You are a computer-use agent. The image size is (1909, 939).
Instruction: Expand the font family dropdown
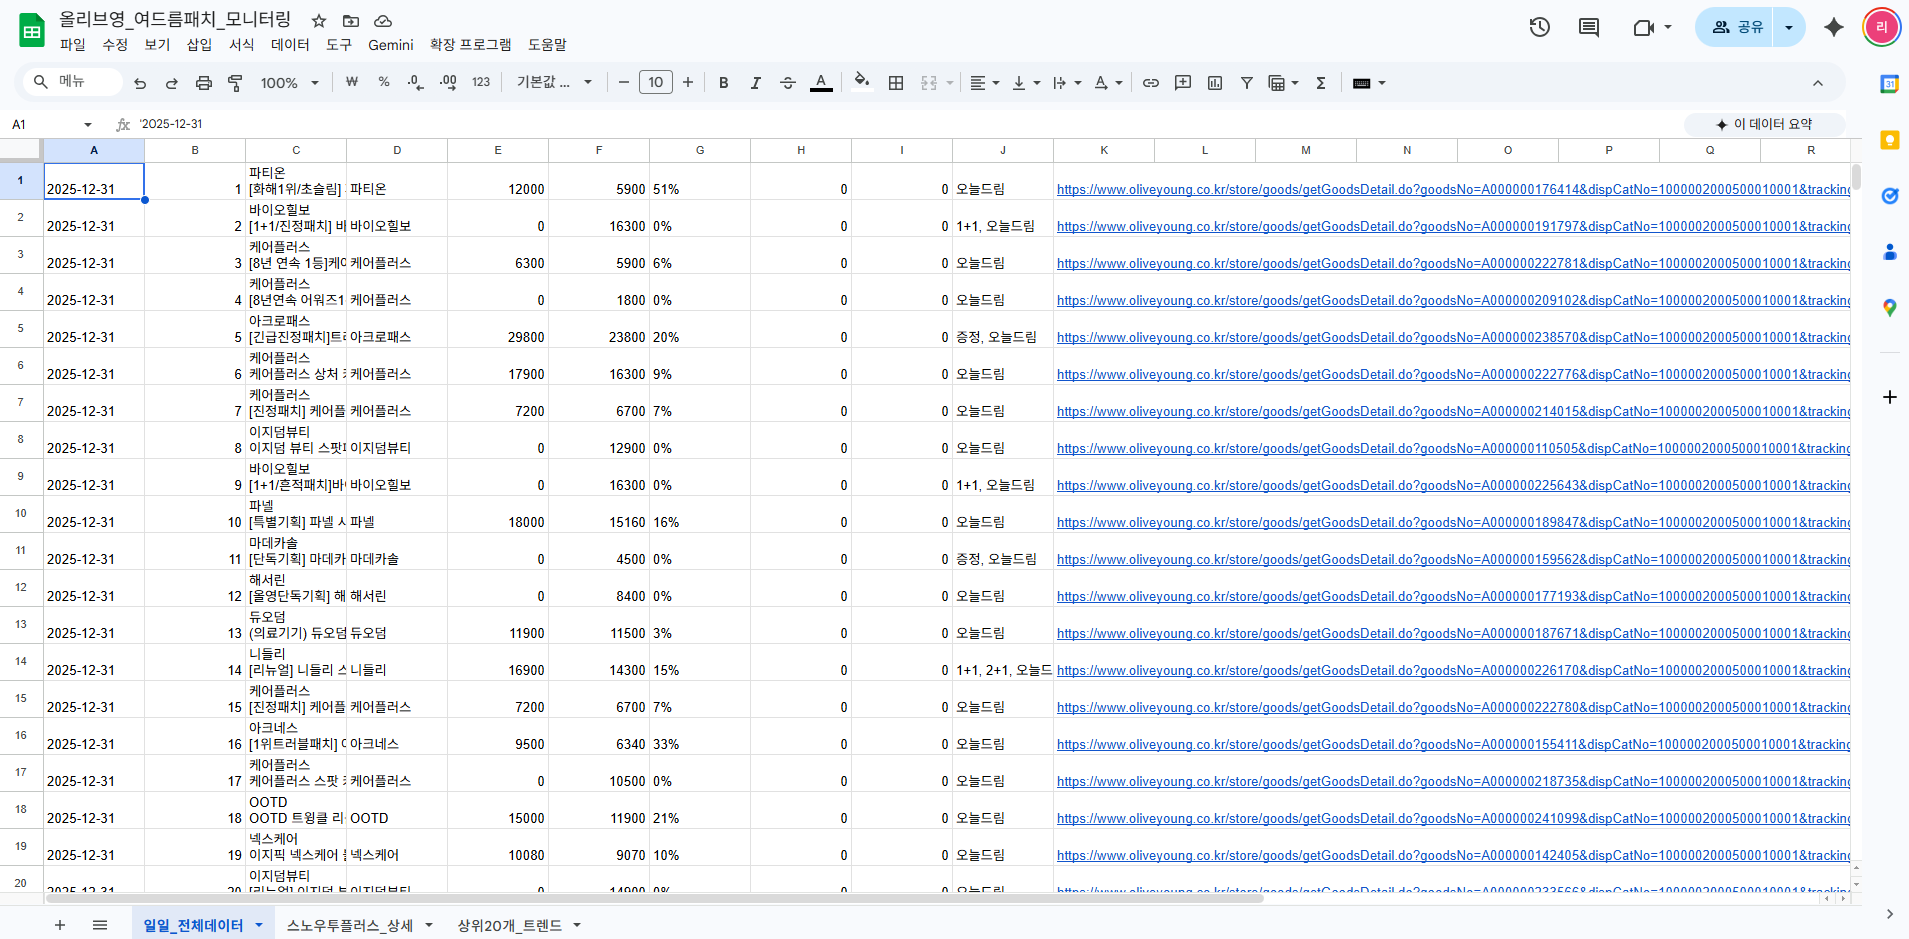tap(554, 83)
